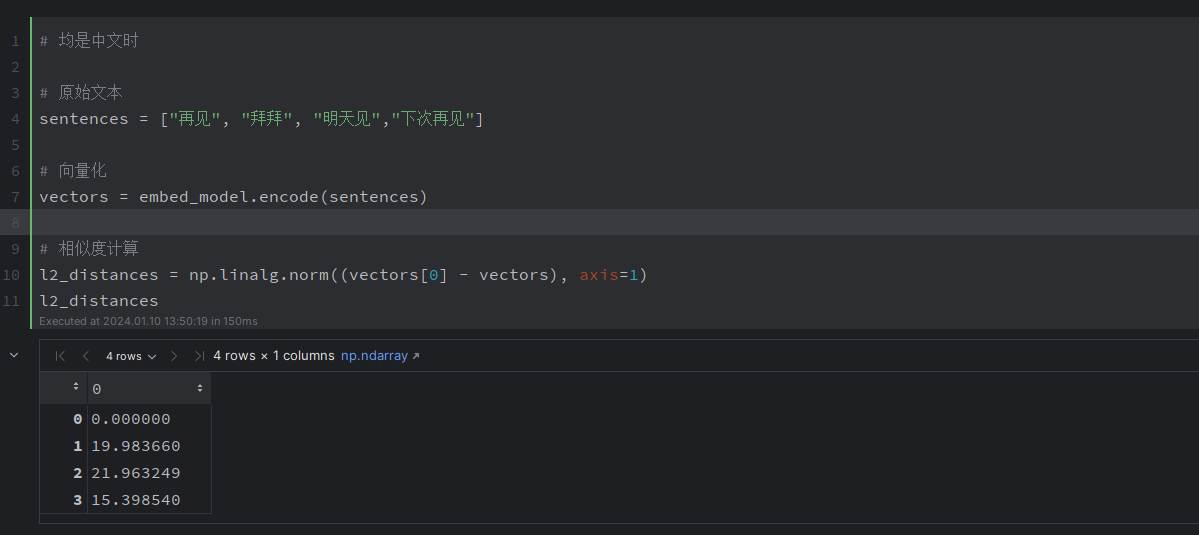Click the 4 rows × 1 columns label

[x=274, y=356]
